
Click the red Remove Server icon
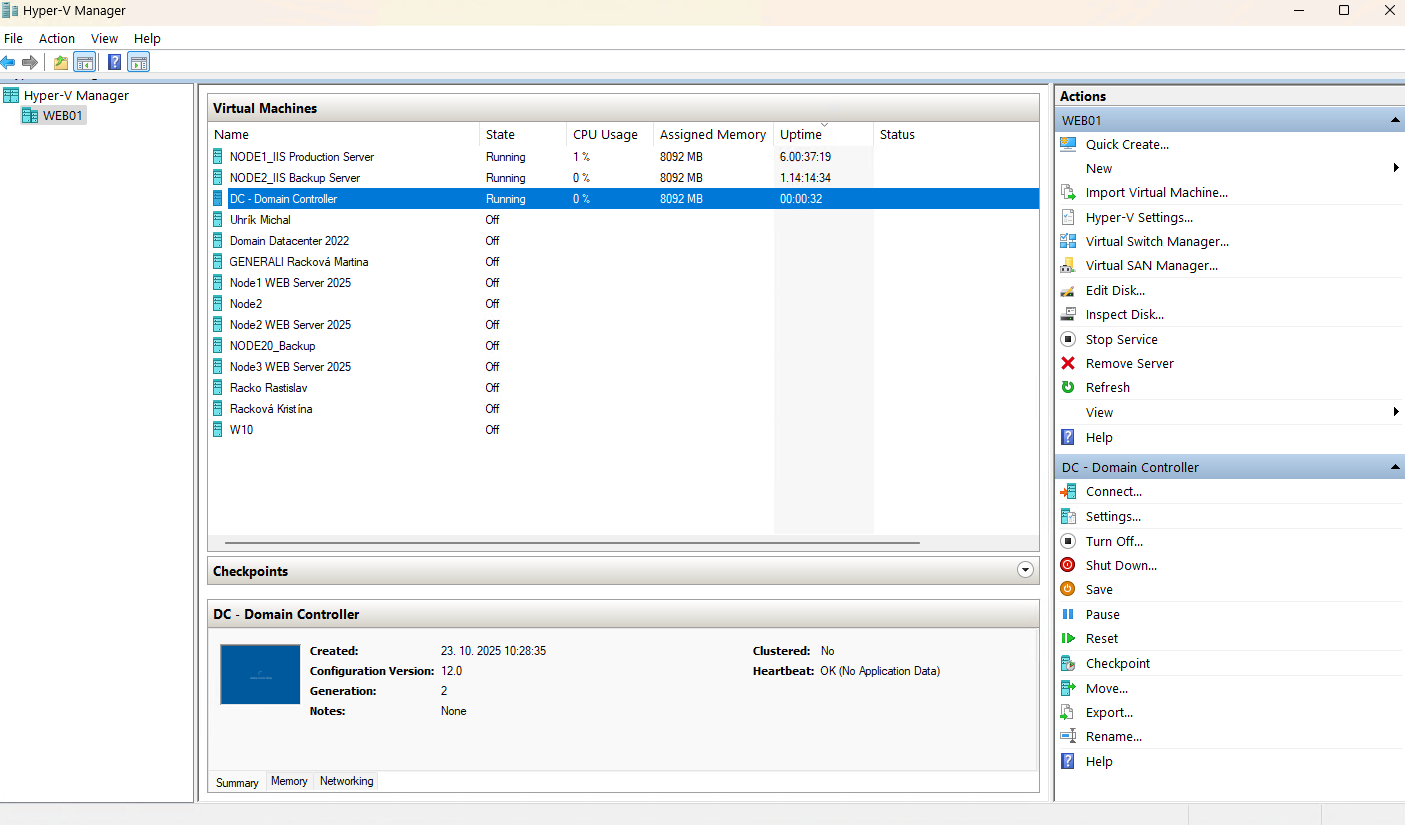(x=1068, y=363)
